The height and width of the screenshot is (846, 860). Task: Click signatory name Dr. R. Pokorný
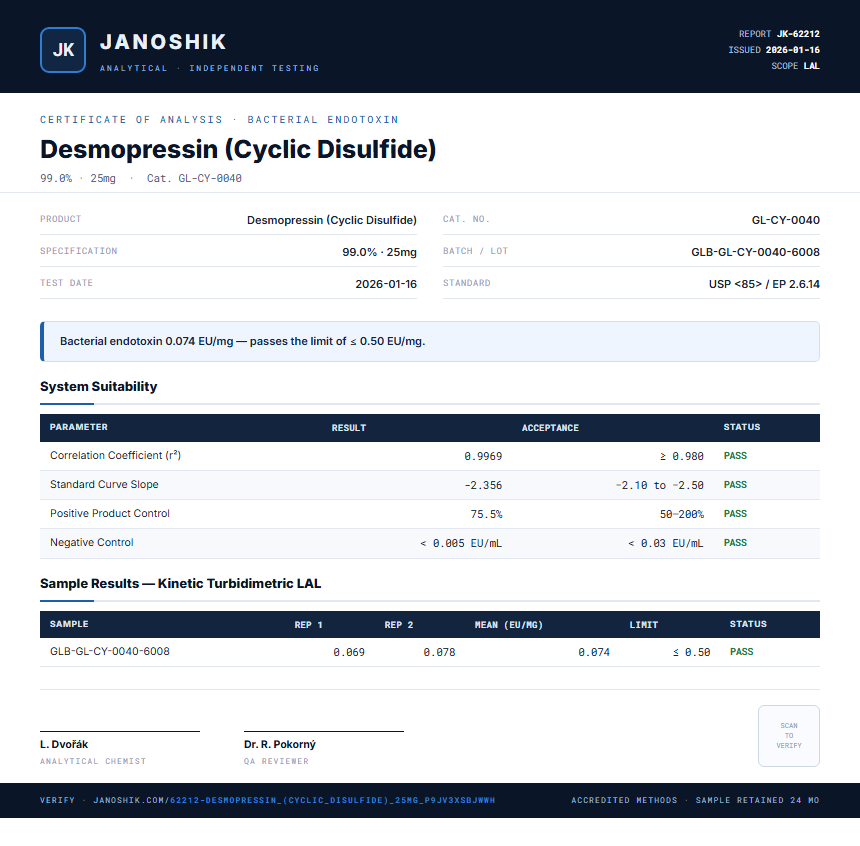pyautogui.click(x=280, y=745)
